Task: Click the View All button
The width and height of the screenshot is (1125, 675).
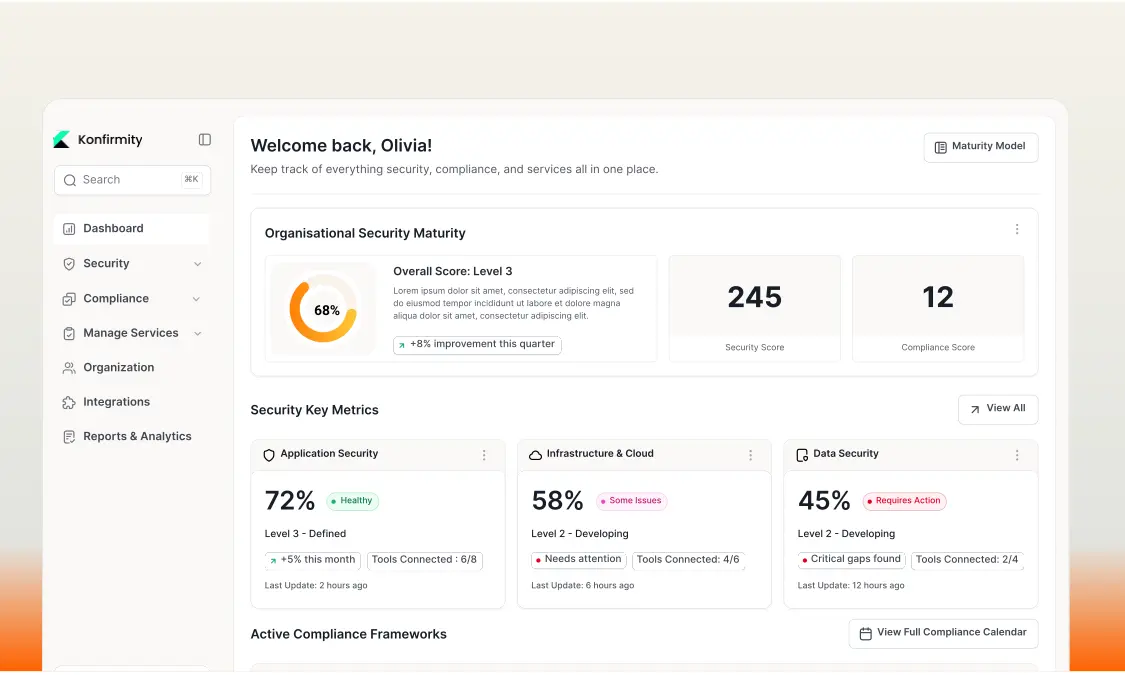Action: pyautogui.click(x=998, y=410)
